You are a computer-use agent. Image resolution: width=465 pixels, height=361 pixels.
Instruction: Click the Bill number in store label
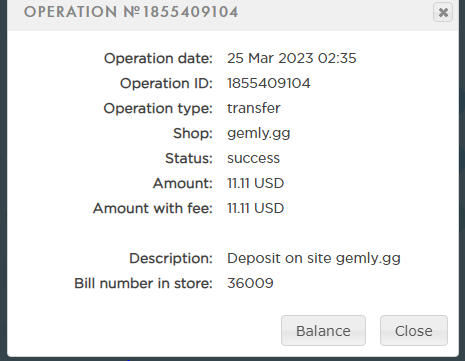pyautogui.click(x=143, y=283)
